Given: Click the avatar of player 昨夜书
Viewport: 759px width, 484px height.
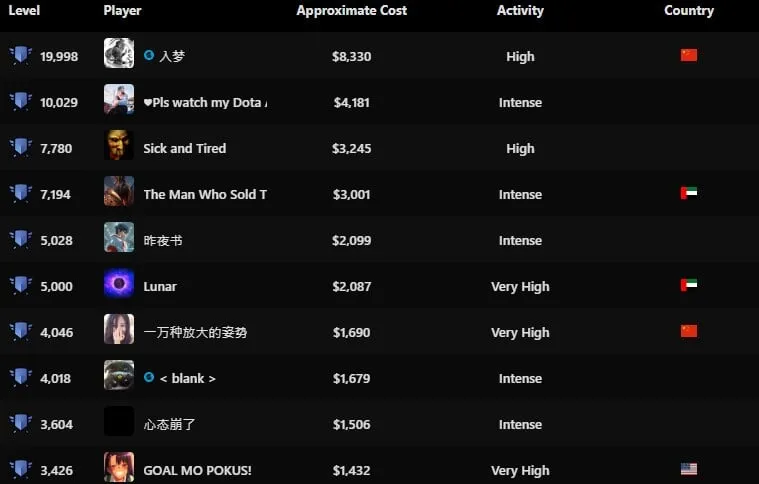Looking at the screenshot, I should point(119,237).
